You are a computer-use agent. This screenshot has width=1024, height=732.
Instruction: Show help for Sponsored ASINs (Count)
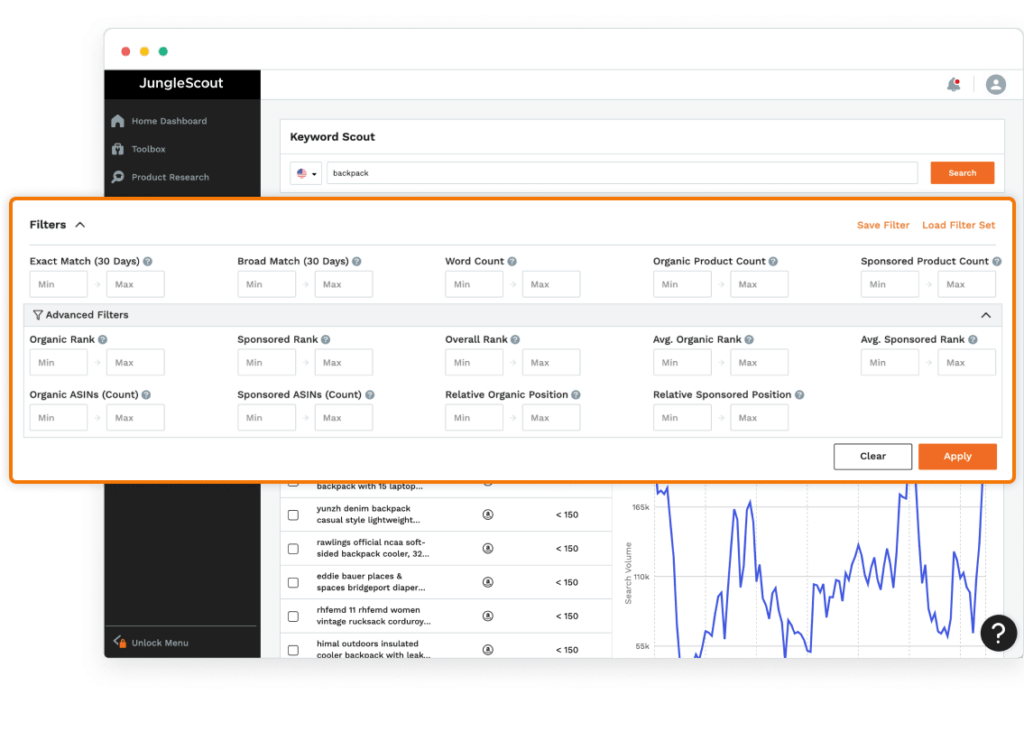tap(370, 395)
